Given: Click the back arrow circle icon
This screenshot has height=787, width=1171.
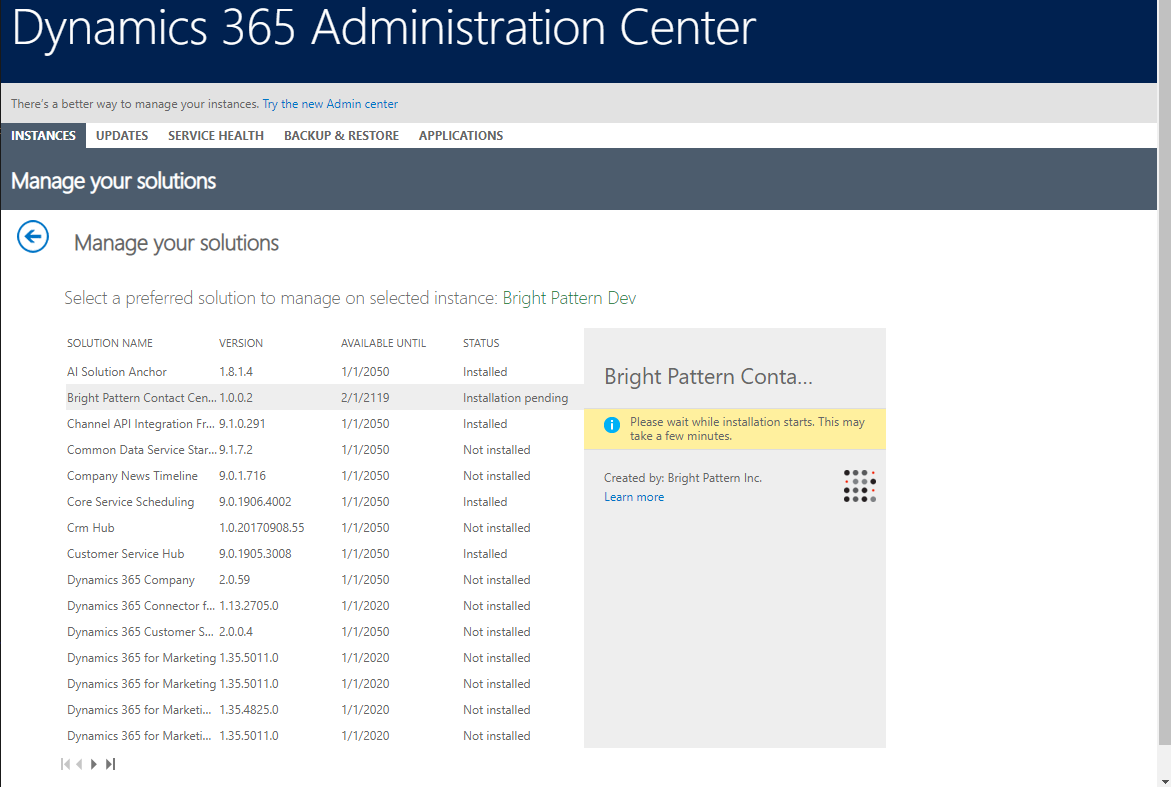Looking at the screenshot, I should tap(33, 237).
